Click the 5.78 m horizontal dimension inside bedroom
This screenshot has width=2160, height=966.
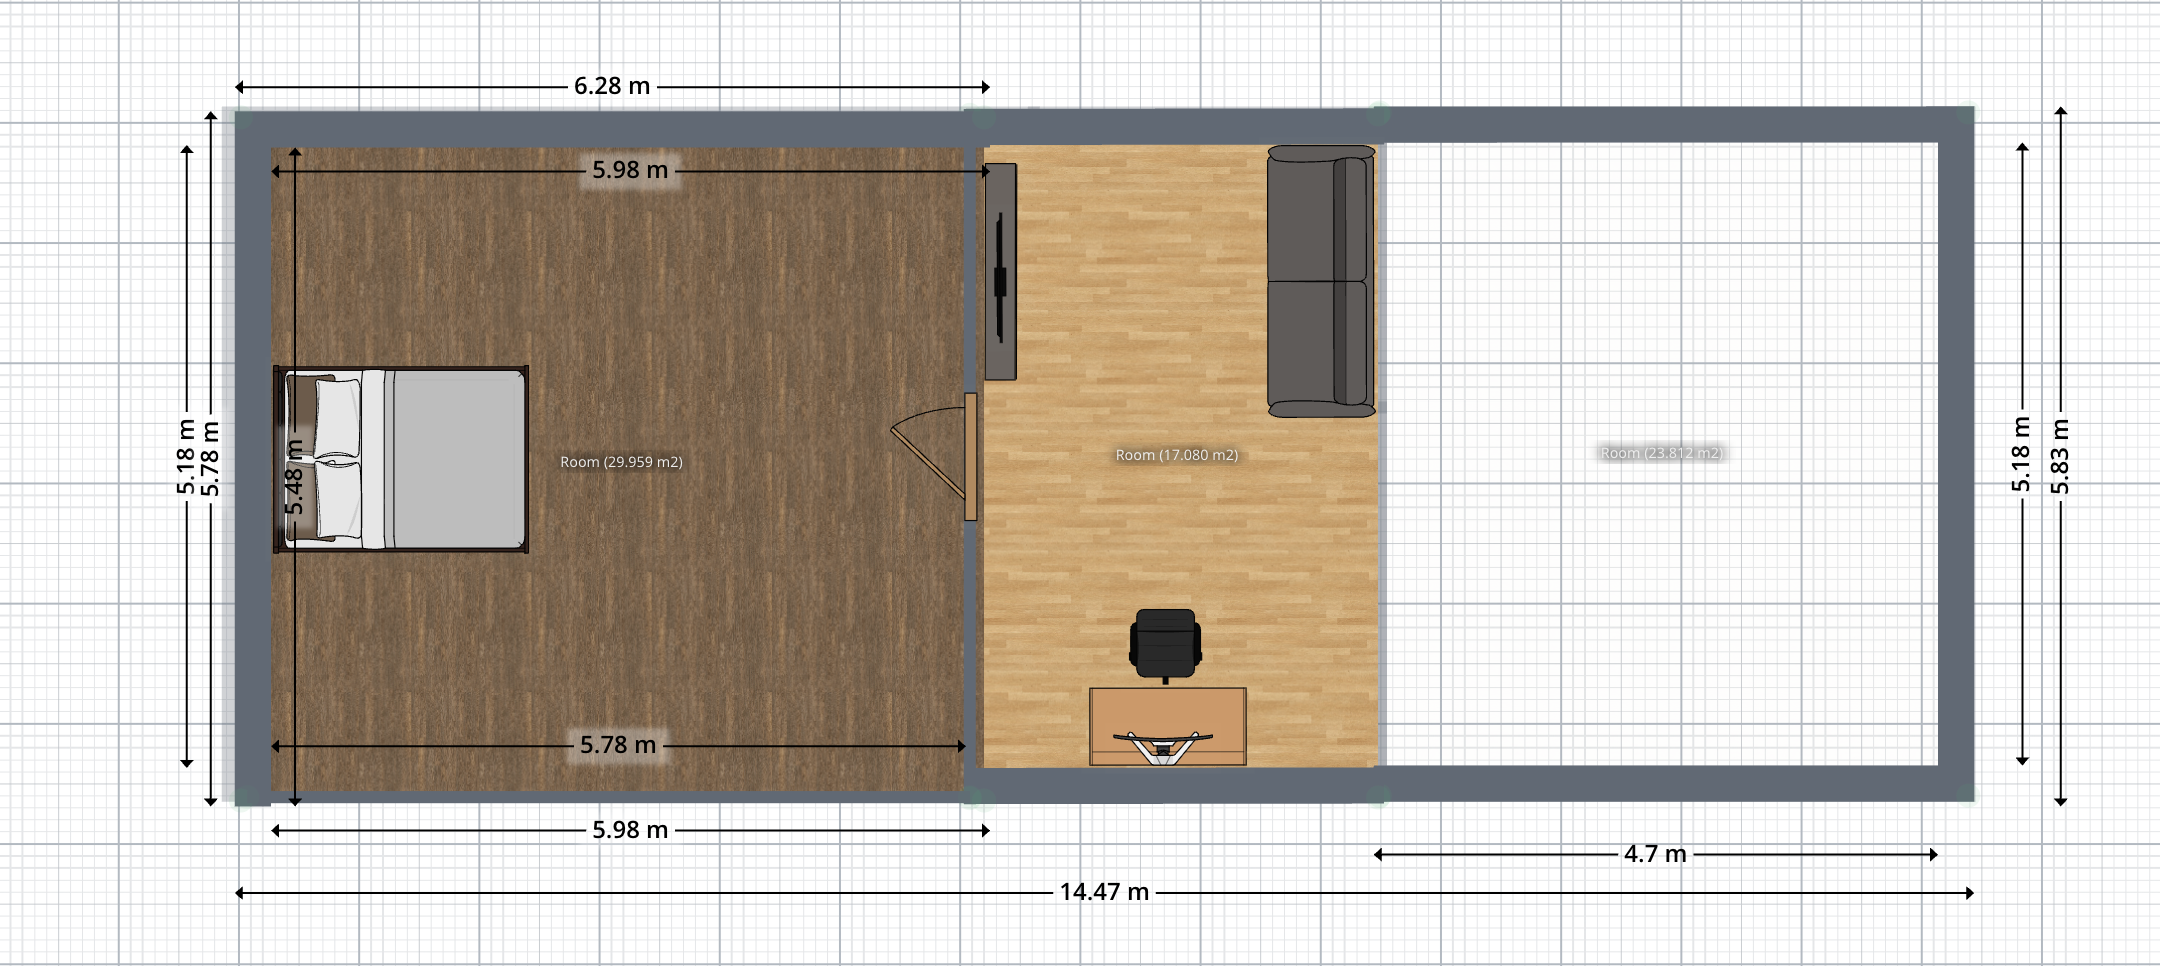point(618,745)
